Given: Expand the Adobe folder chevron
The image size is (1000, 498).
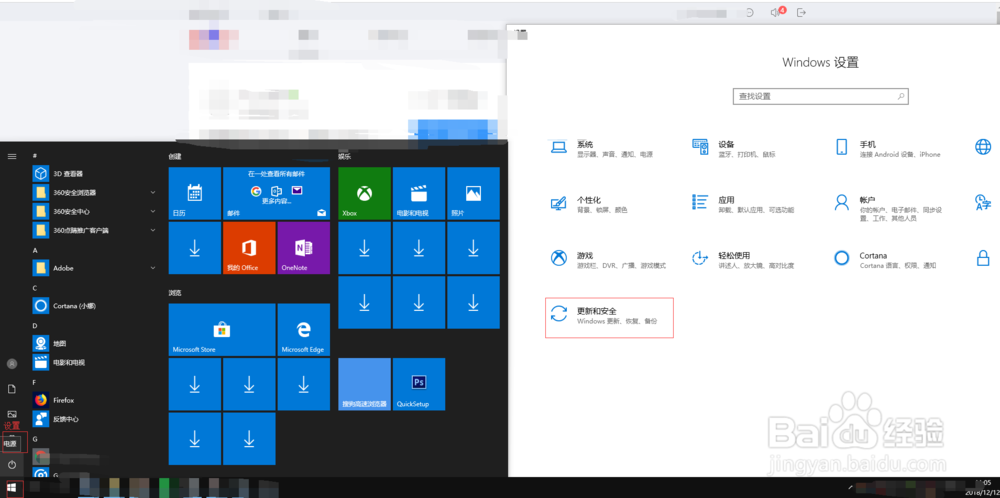Looking at the screenshot, I should point(152,268).
